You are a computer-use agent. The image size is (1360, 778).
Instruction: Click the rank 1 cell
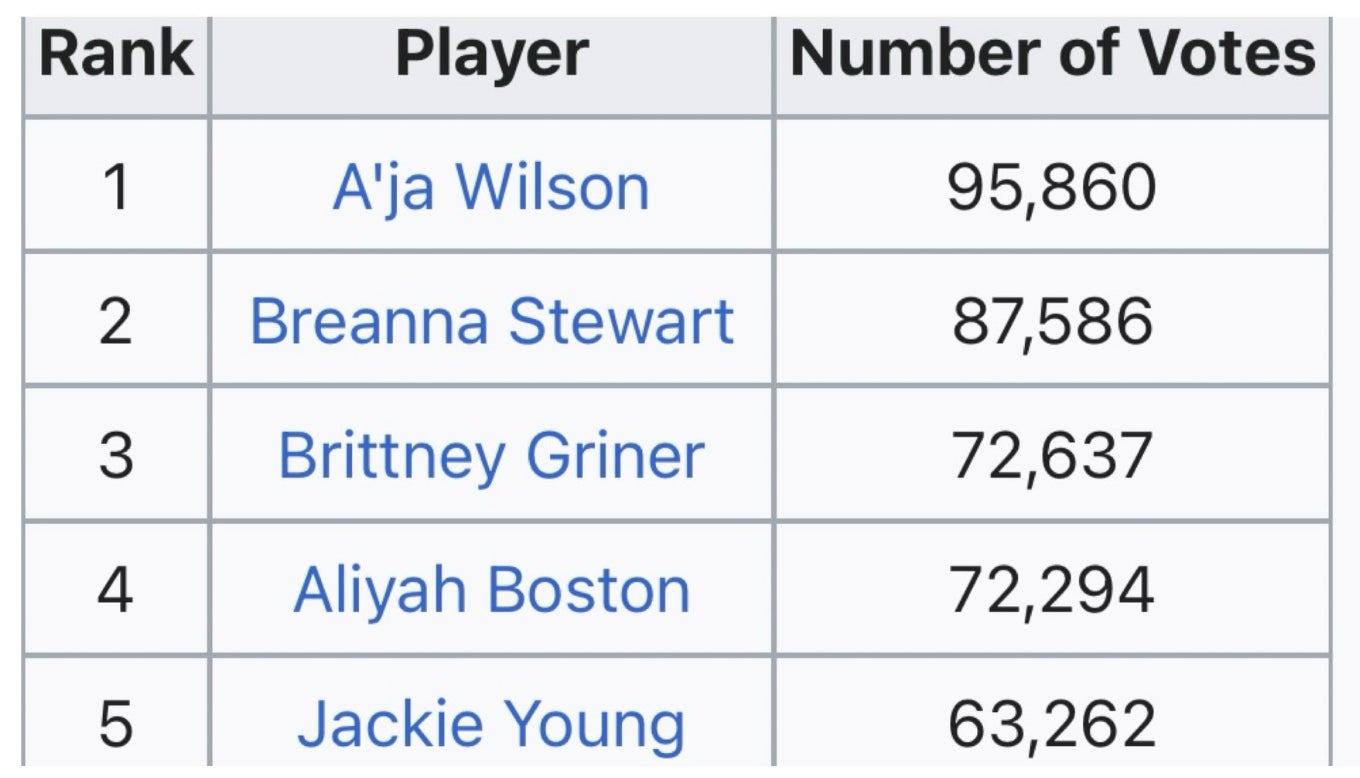[116, 187]
